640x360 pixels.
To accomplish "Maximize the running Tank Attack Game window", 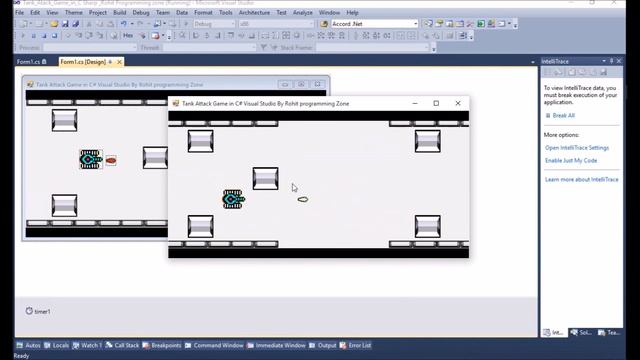I will pos(436,103).
